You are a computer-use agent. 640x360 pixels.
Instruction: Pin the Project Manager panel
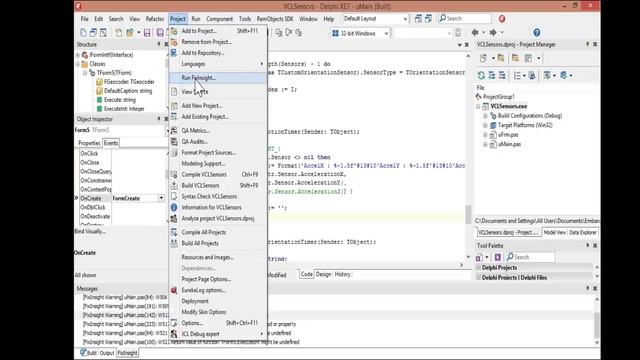[x=588, y=44]
